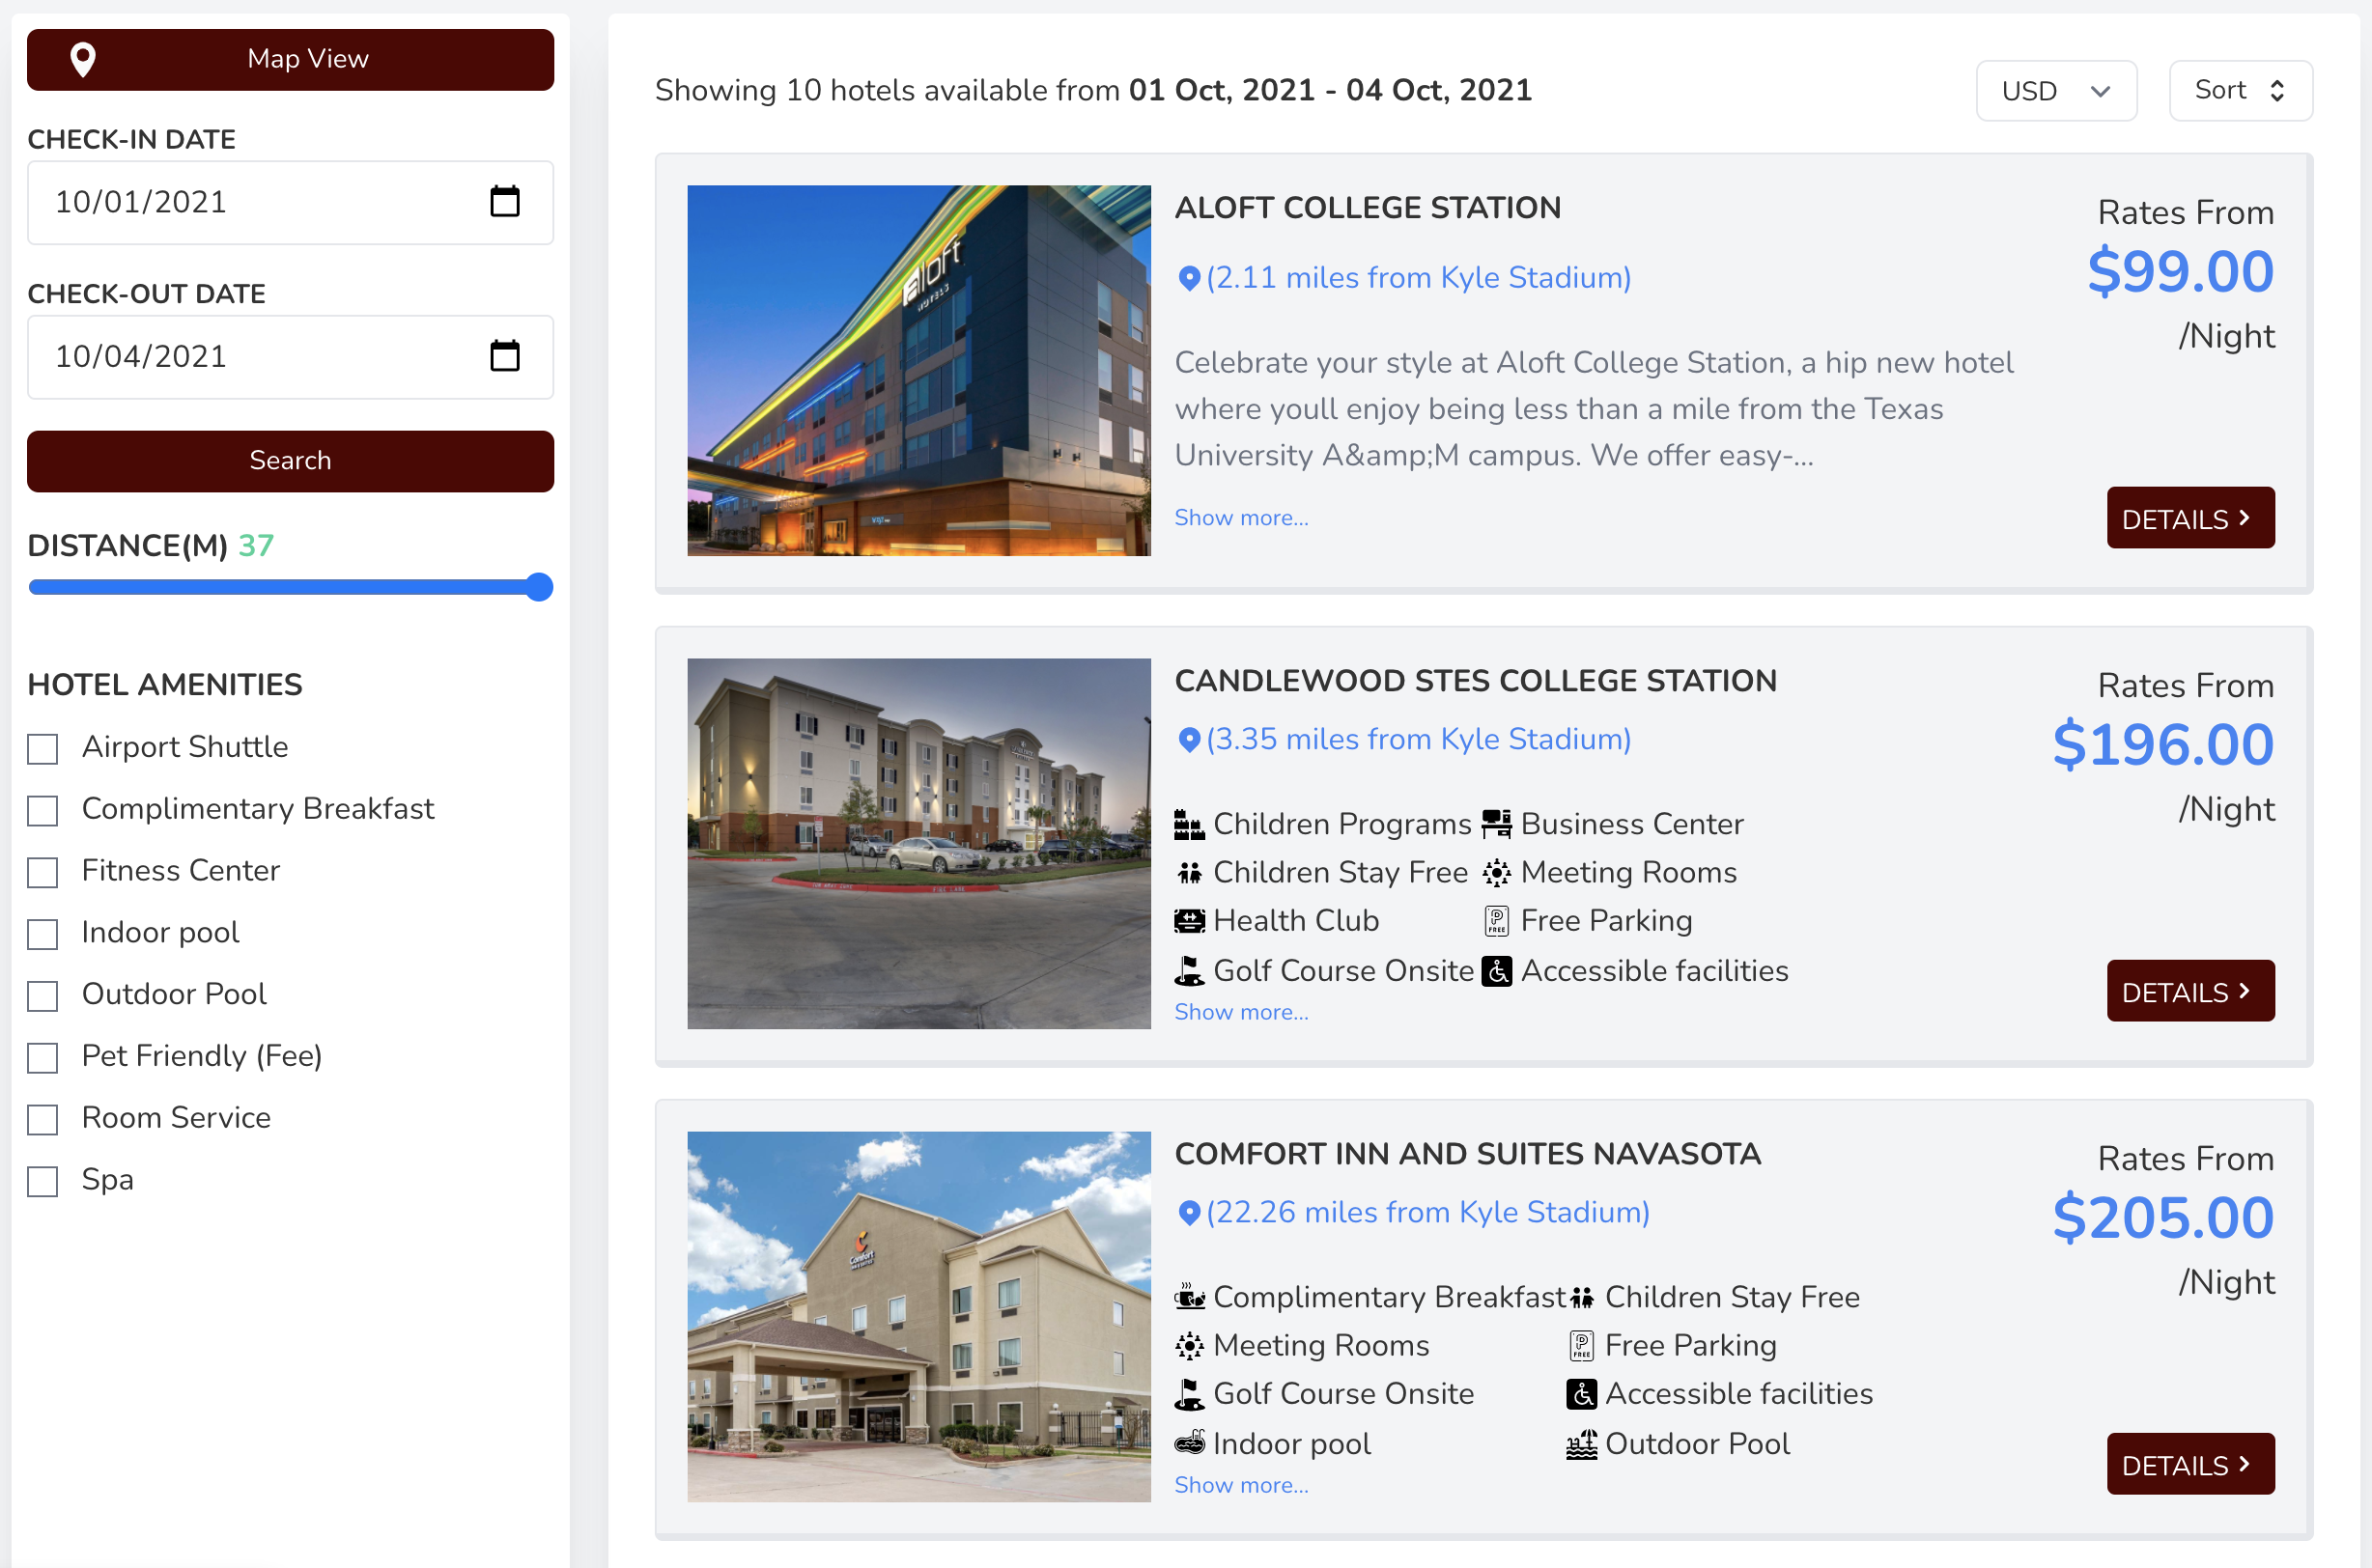The image size is (2372, 1568).
Task: Click Candlewood's Children Stay Free icon
Action: pos(1189,873)
